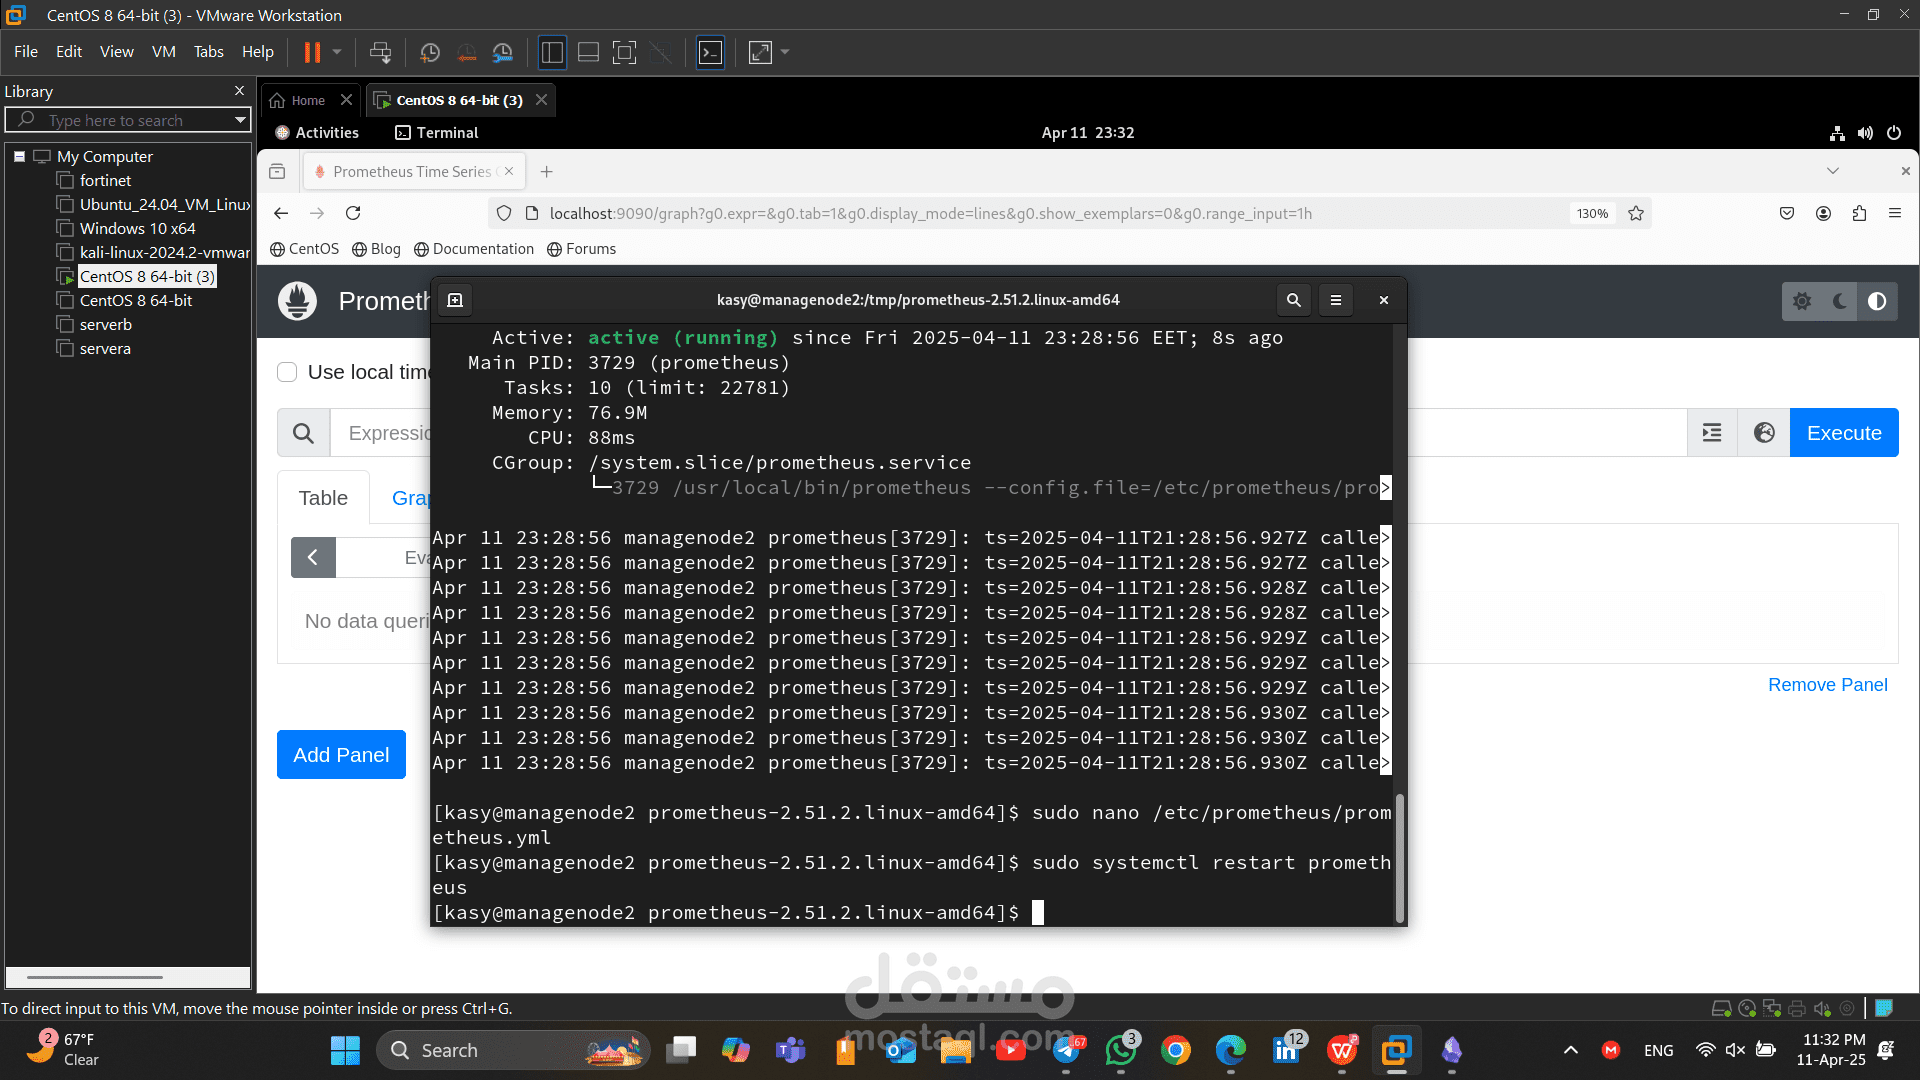Select kali-linux-2024.2 VM in Library
1920x1080 pixels.
154,253
